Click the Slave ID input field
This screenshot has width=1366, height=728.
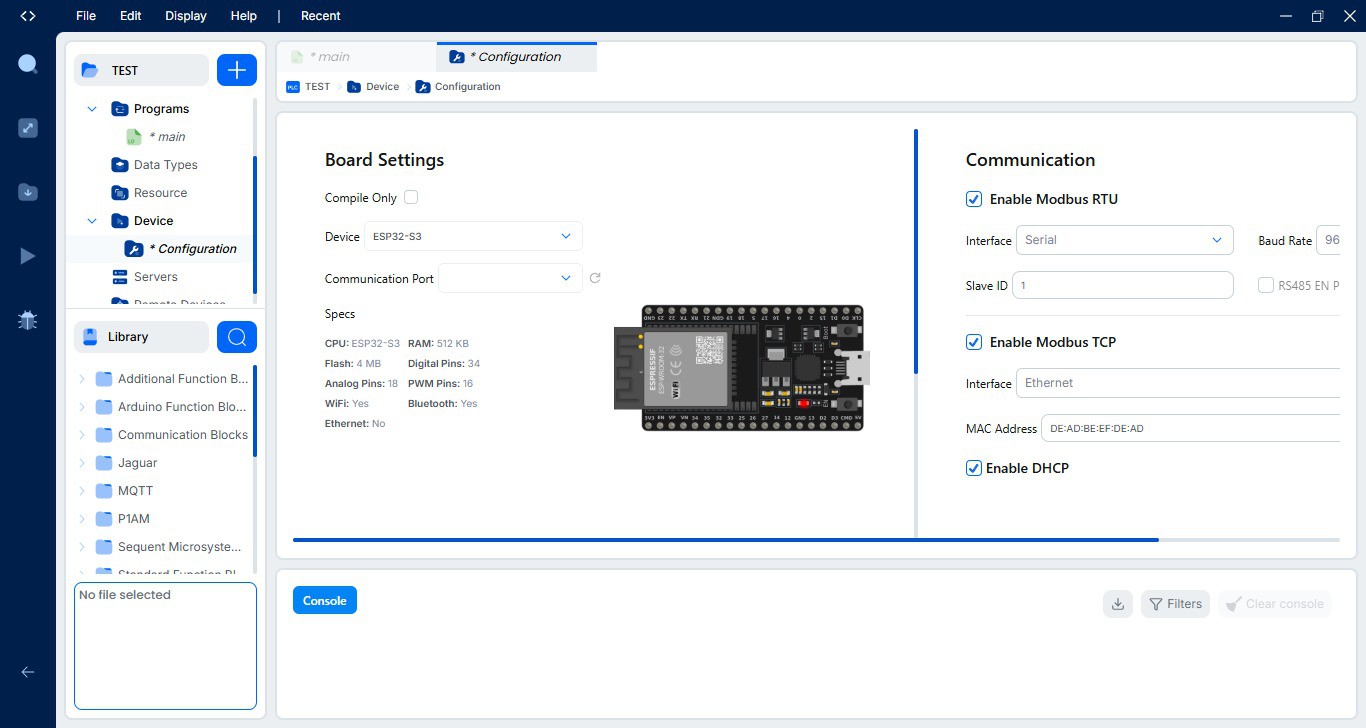coord(1123,285)
